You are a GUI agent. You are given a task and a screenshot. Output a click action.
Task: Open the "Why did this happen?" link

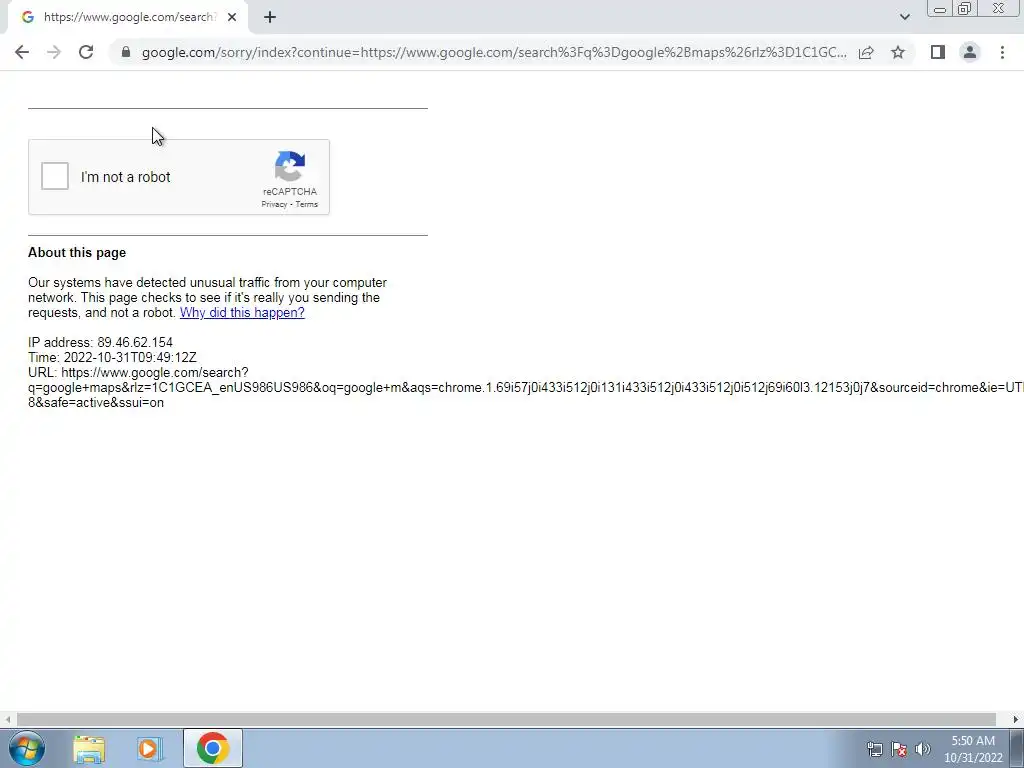(242, 312)
